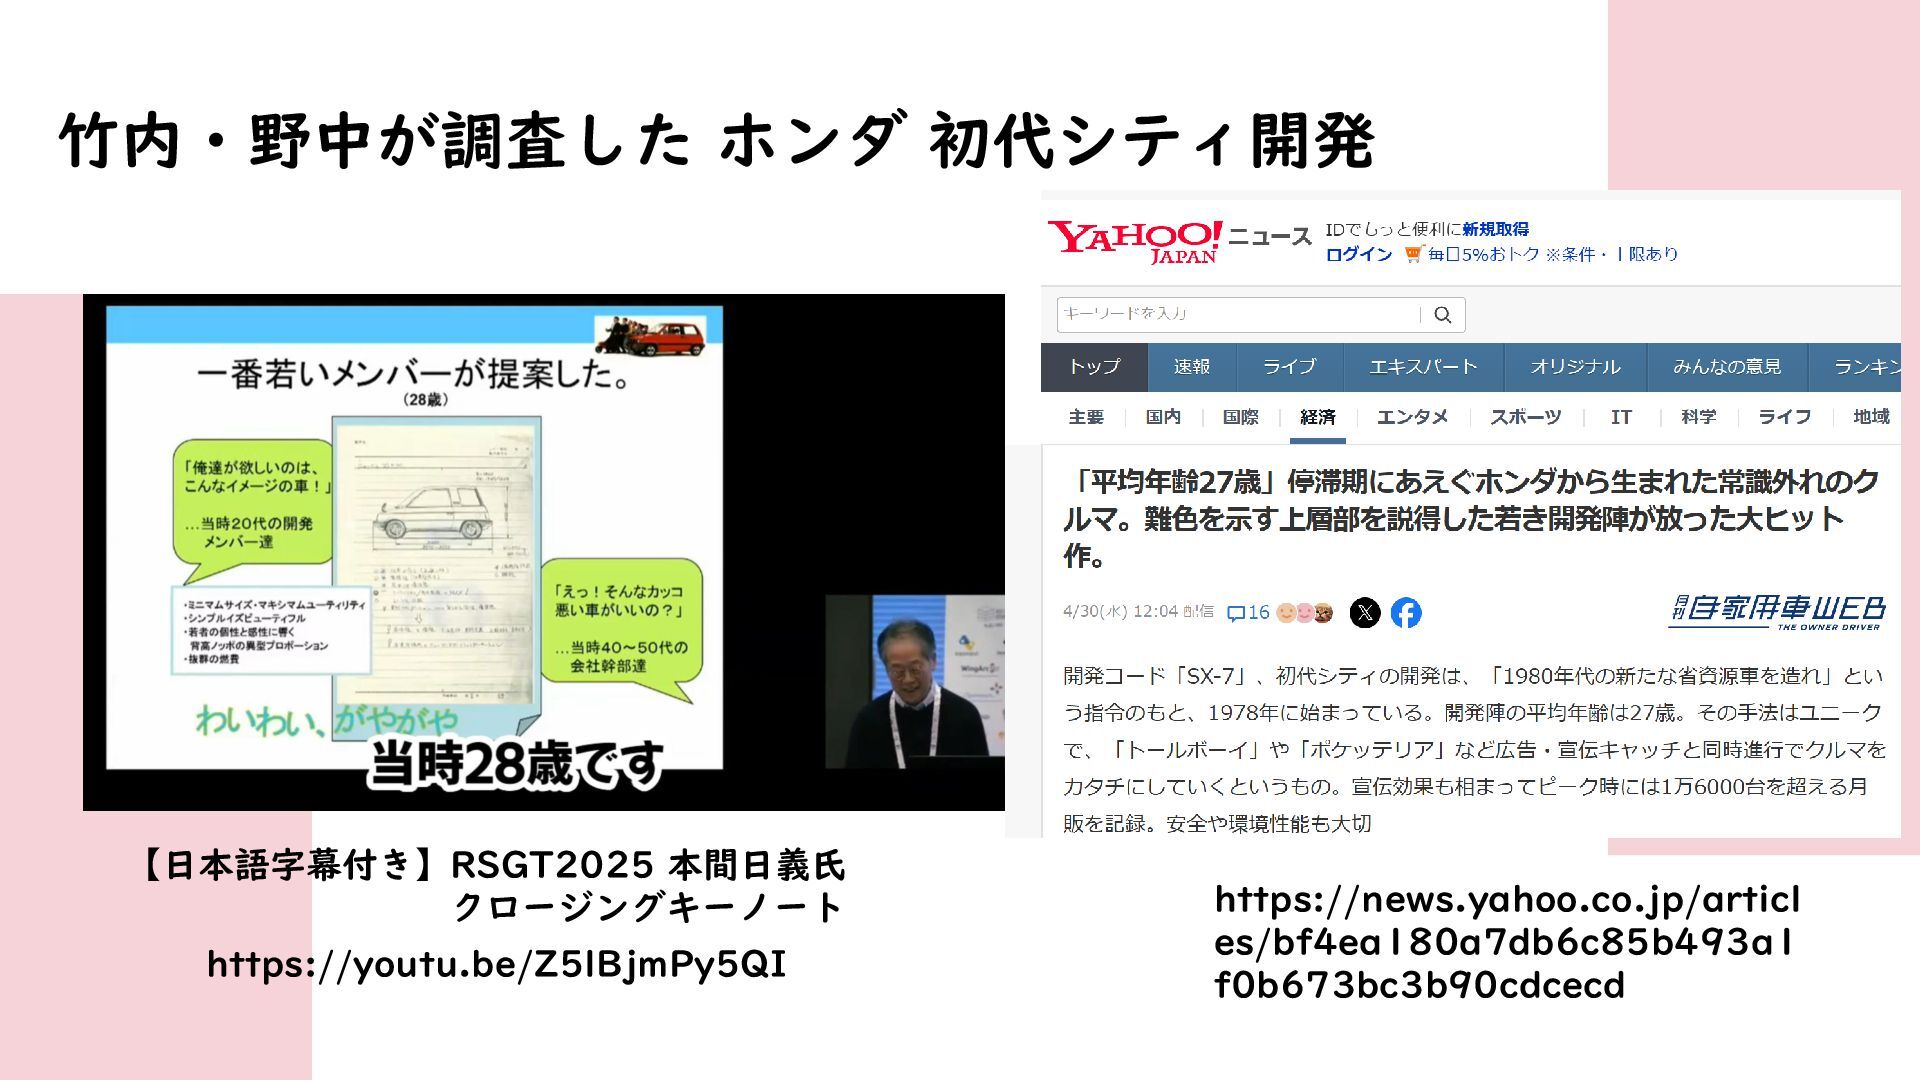1920x1080 pixels.
Task: Click the 新規取得 link
Action: [1495, 229]
